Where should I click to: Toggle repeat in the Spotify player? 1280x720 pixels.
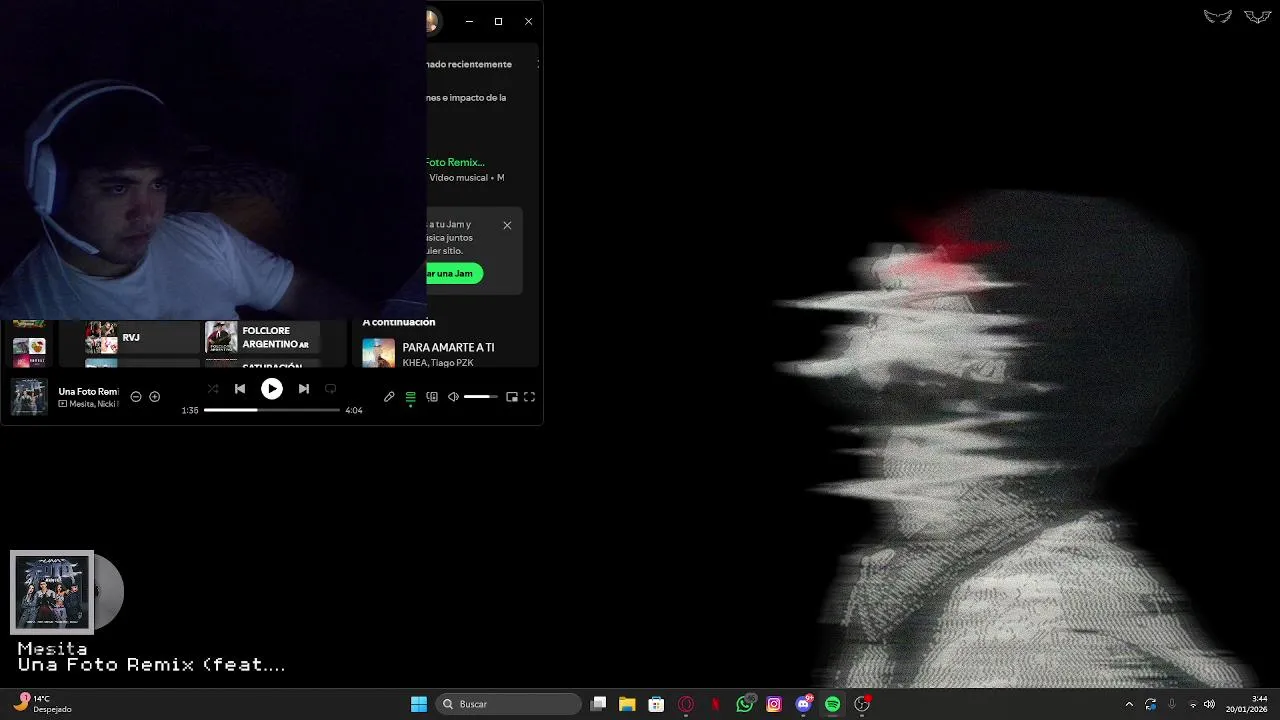(x=331, y=389)
